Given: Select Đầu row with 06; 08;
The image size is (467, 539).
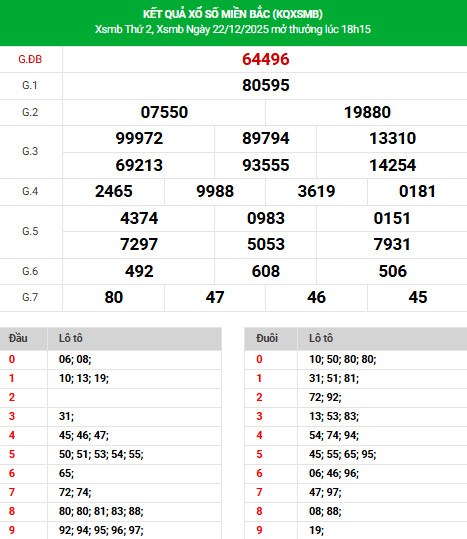Looking at the screenshot, I should coord(111,360).
